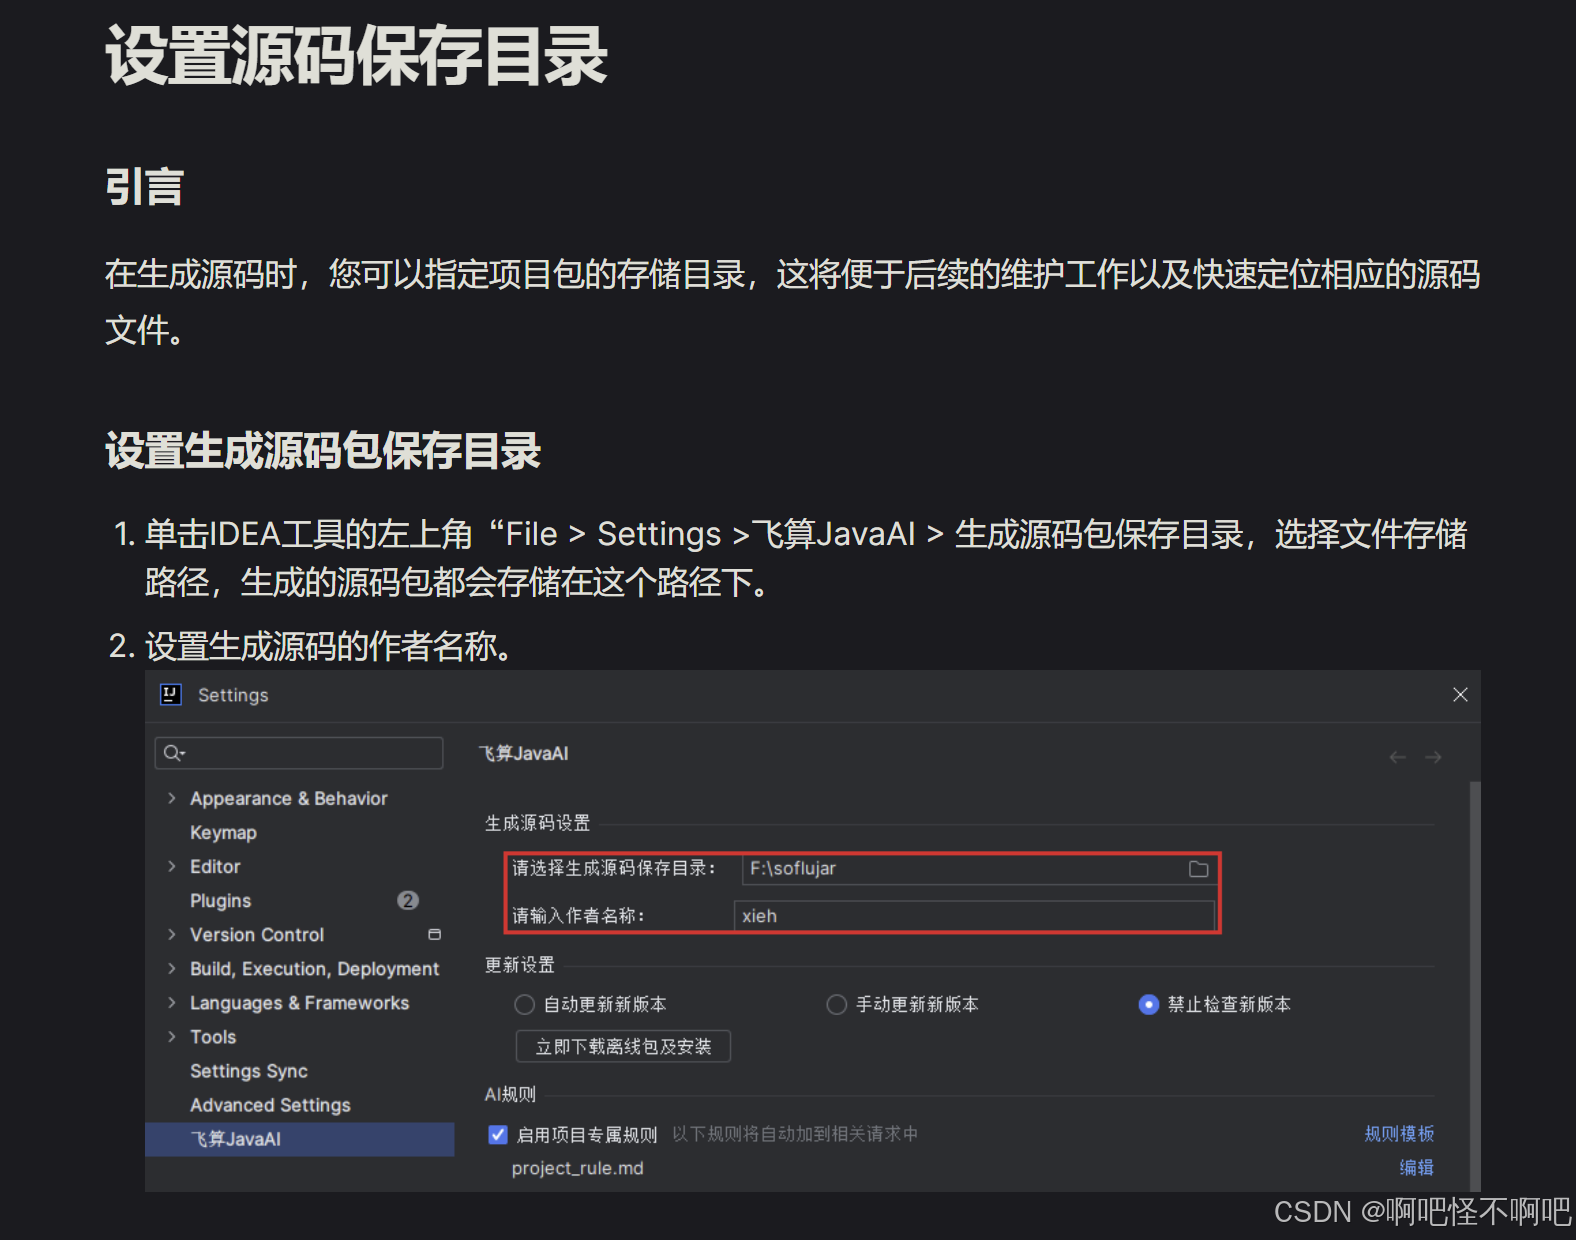The width and height of the screenshot is (1576, 1240).
Task: Expand Build, Execution, Deployment node
Action: (172, 968)
